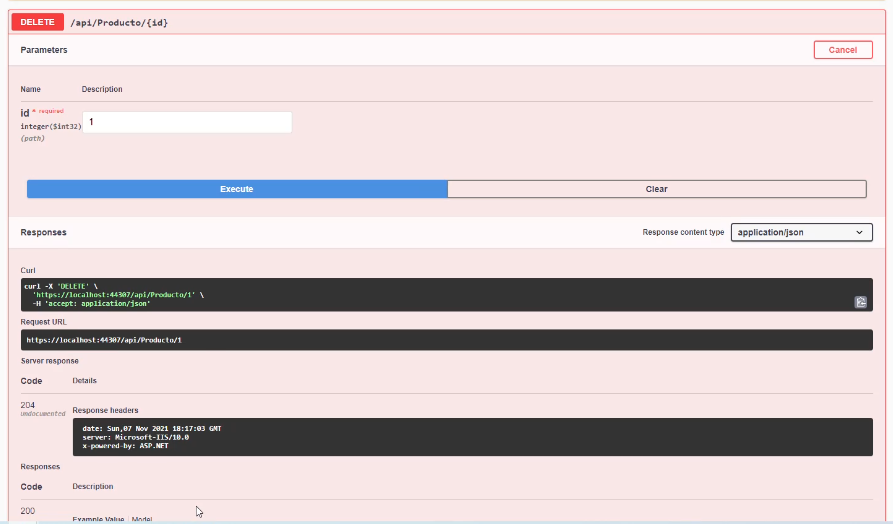Click the Curl label
This screenshot has height=524, width=893.
coord(28,271)
